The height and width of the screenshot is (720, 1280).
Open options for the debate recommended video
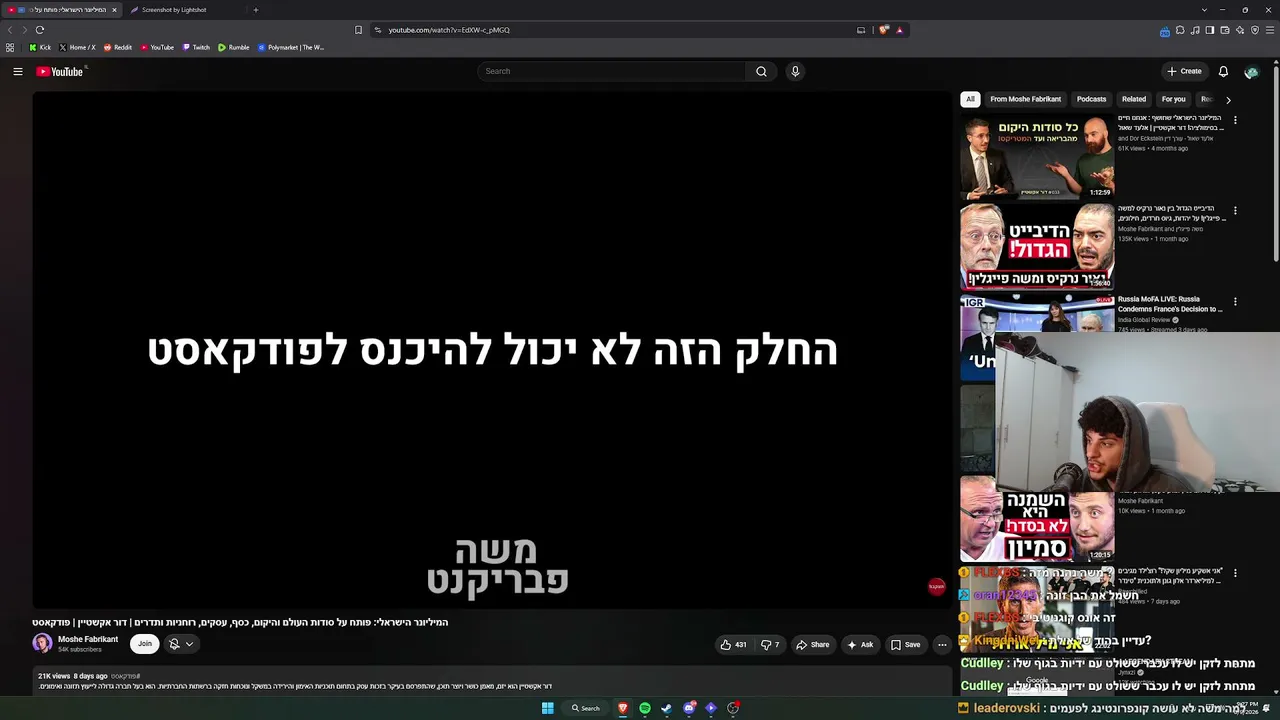(1235, 211)
